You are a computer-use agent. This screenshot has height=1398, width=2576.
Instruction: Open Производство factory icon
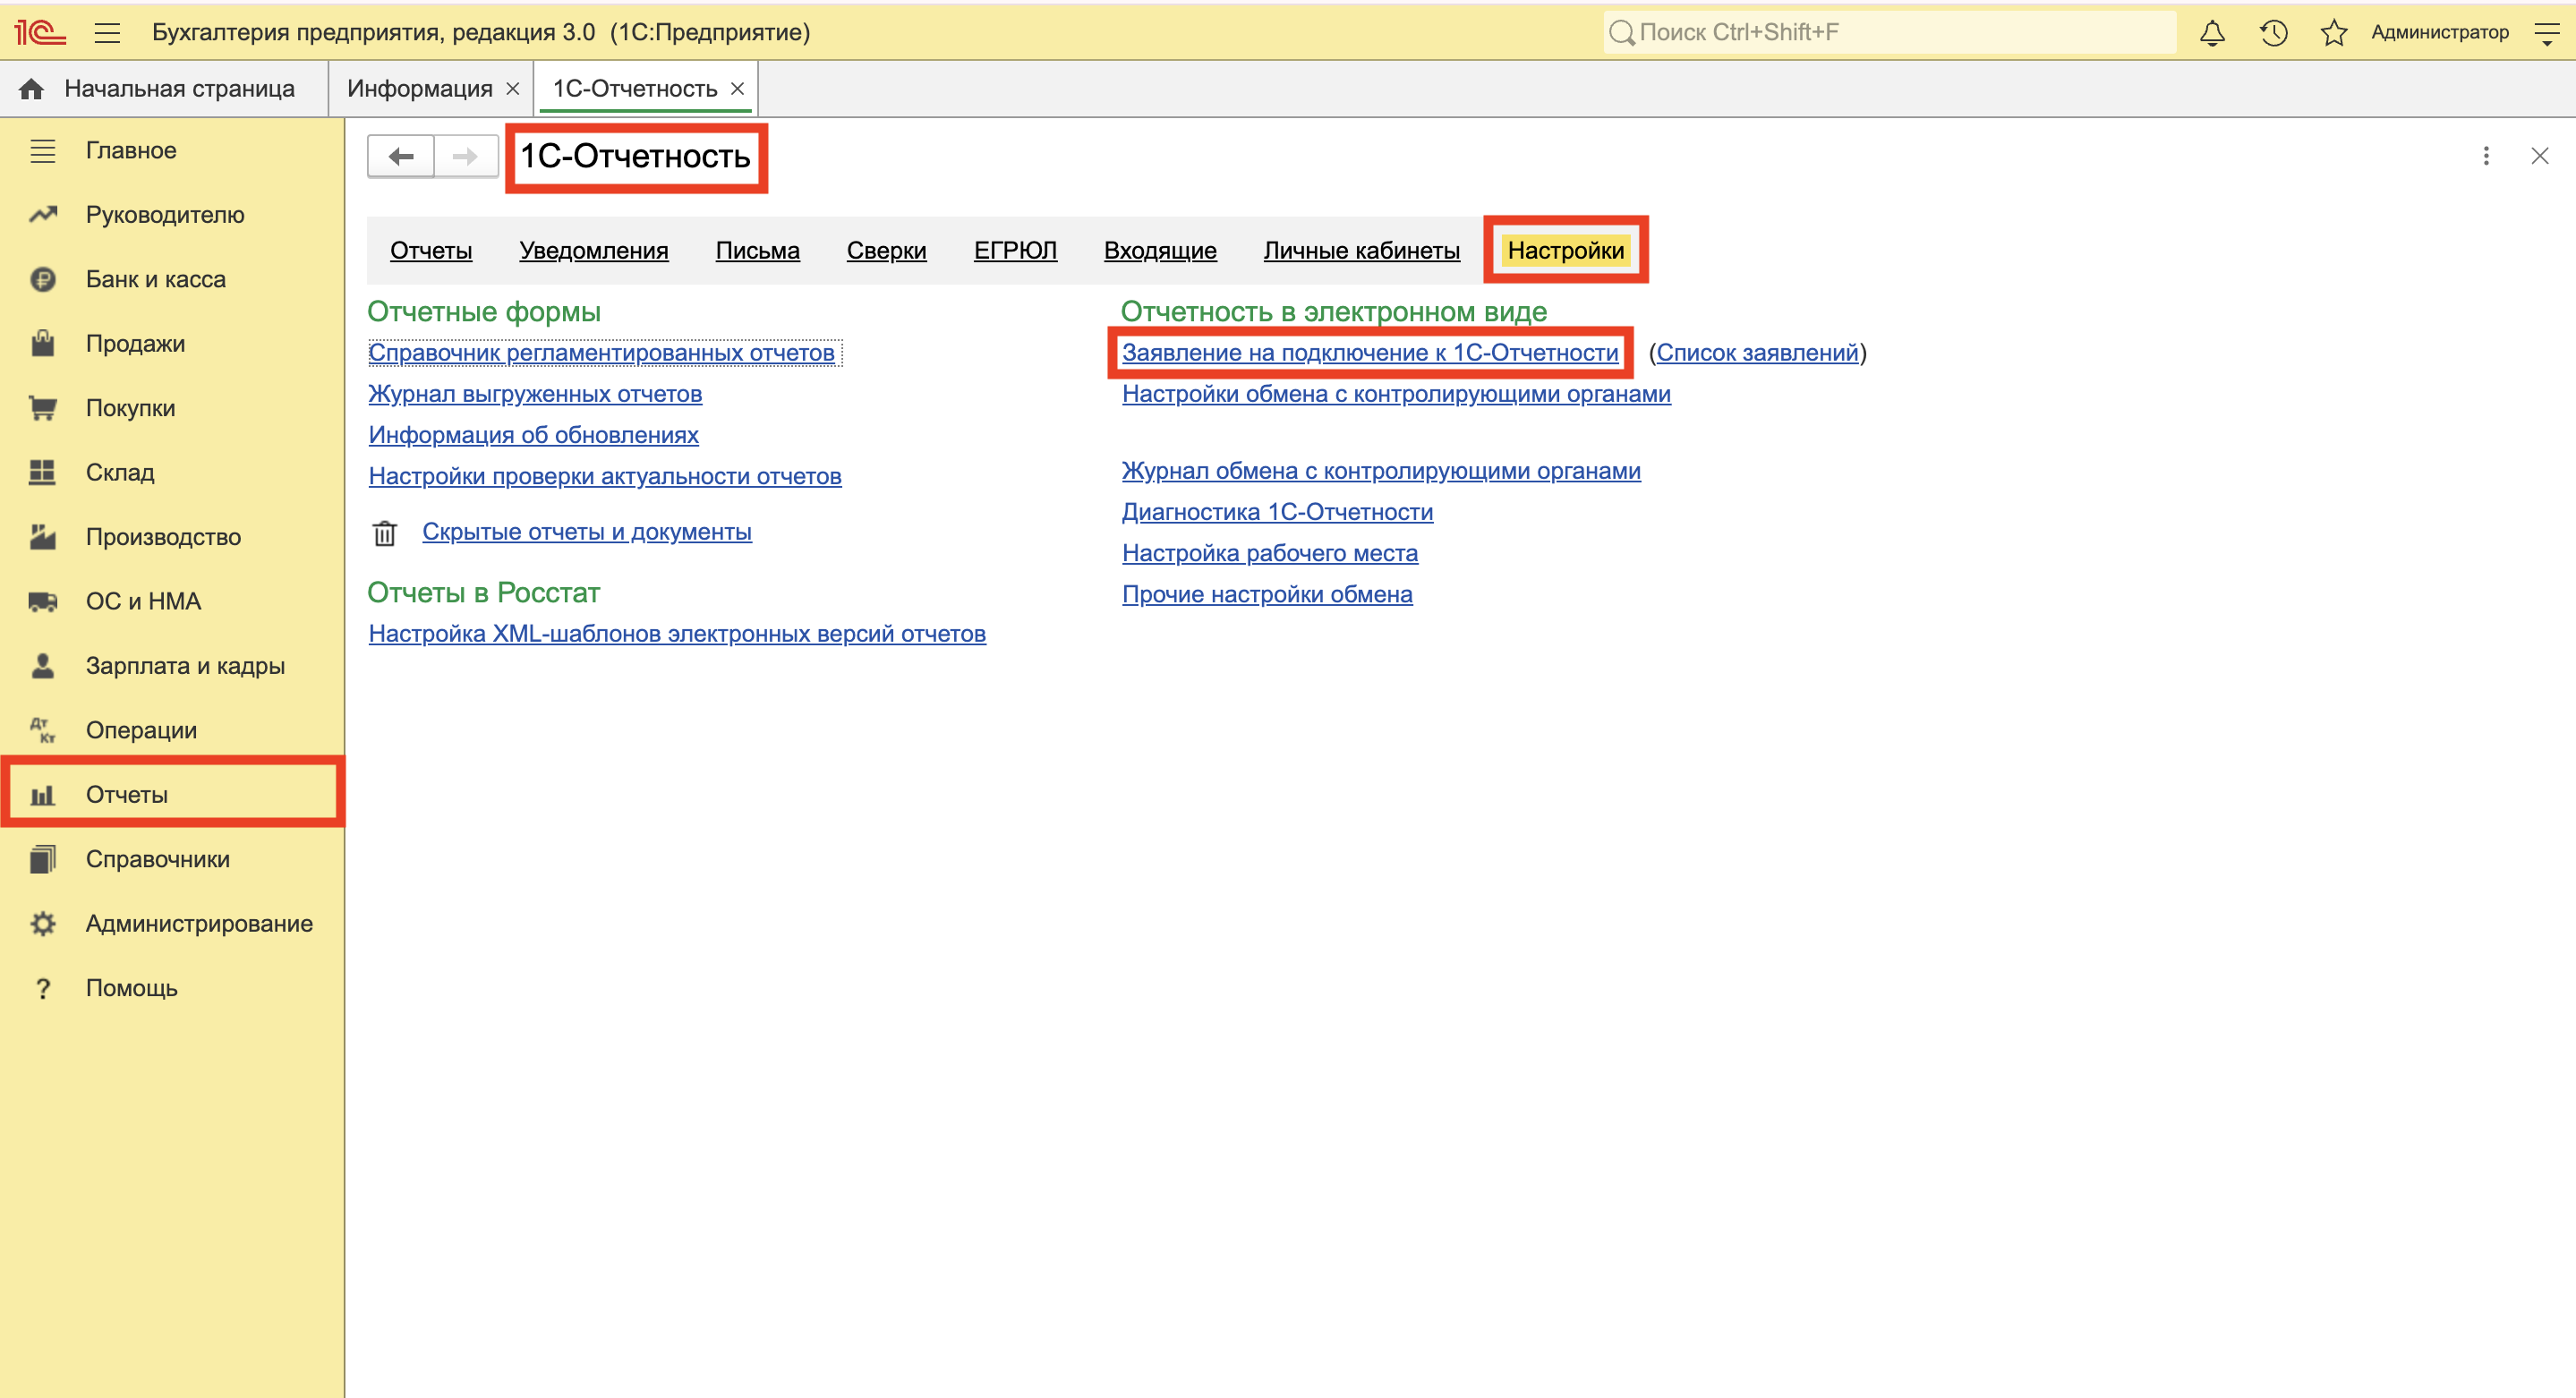click(x=42, y=537)
